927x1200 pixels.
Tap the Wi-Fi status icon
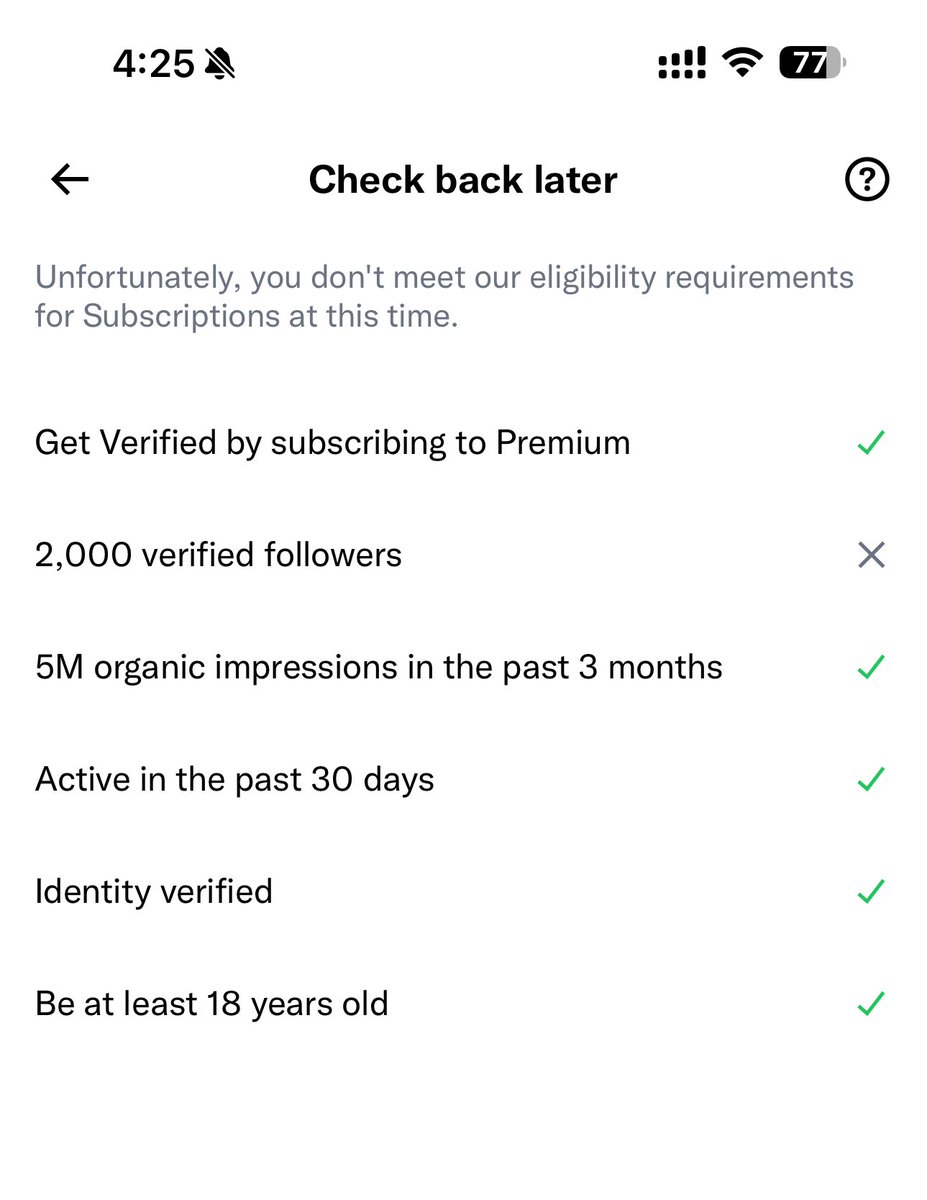coord(742,65)
